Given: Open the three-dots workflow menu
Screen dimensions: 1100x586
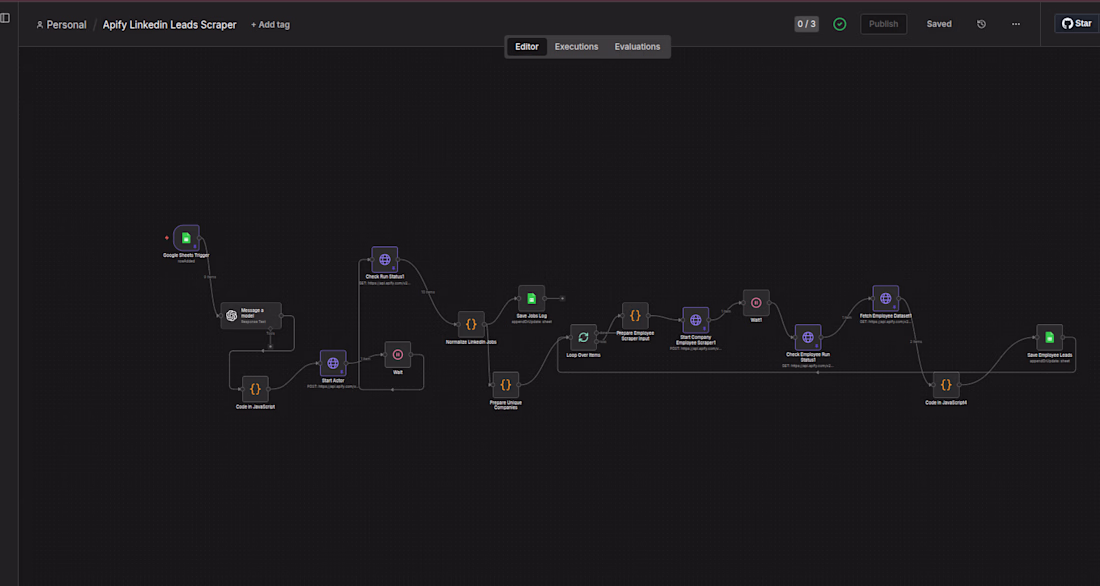Looking at the screenshot, I should coord(1016,24).
